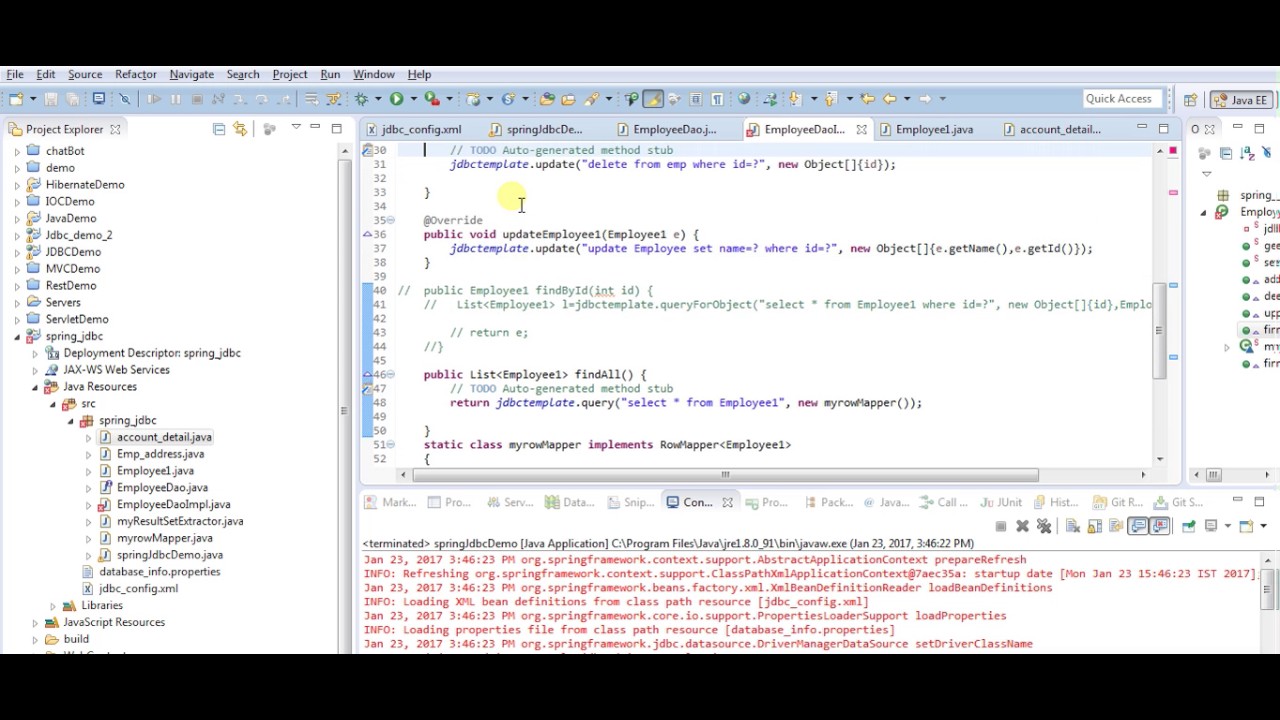Click Last Edit Location arrow icon
1280x720 pixels.
pos(867,99)
